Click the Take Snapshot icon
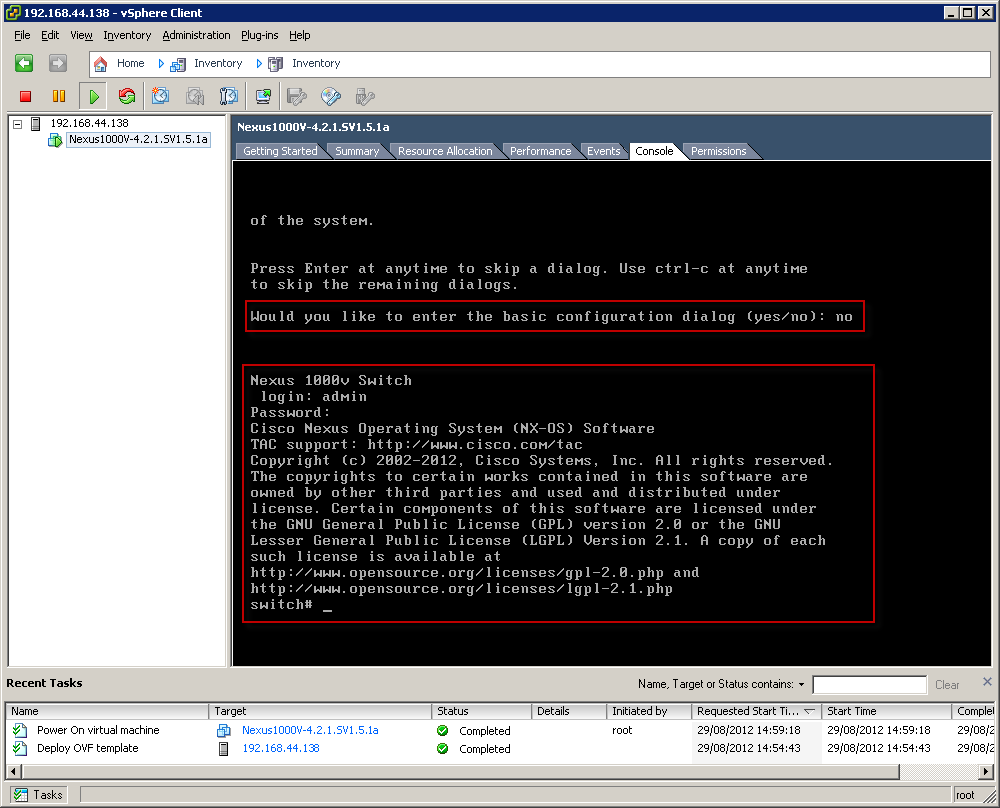 coord(160,96)
